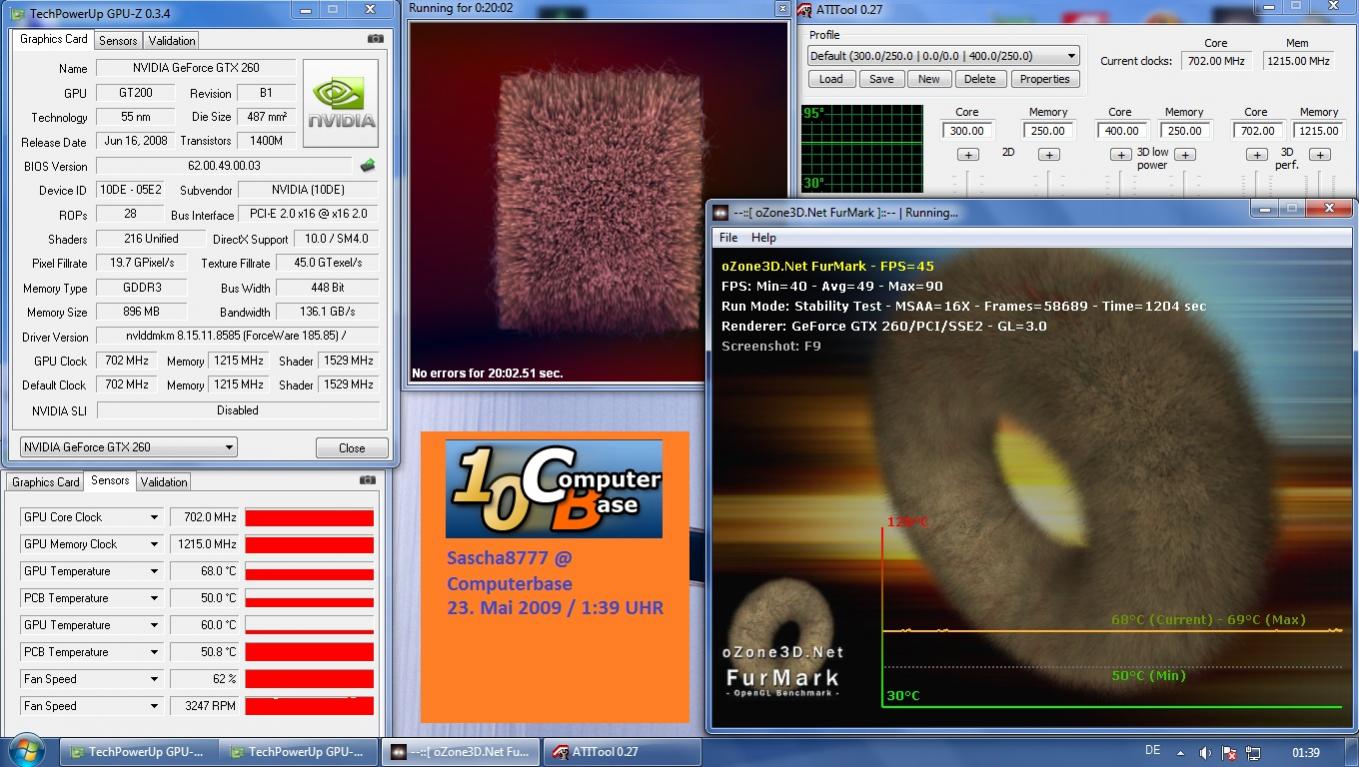Open dropdown for PCB Temperature 50.0 °C row
The width and height of the screenshot is (1359, 767).
154,598
